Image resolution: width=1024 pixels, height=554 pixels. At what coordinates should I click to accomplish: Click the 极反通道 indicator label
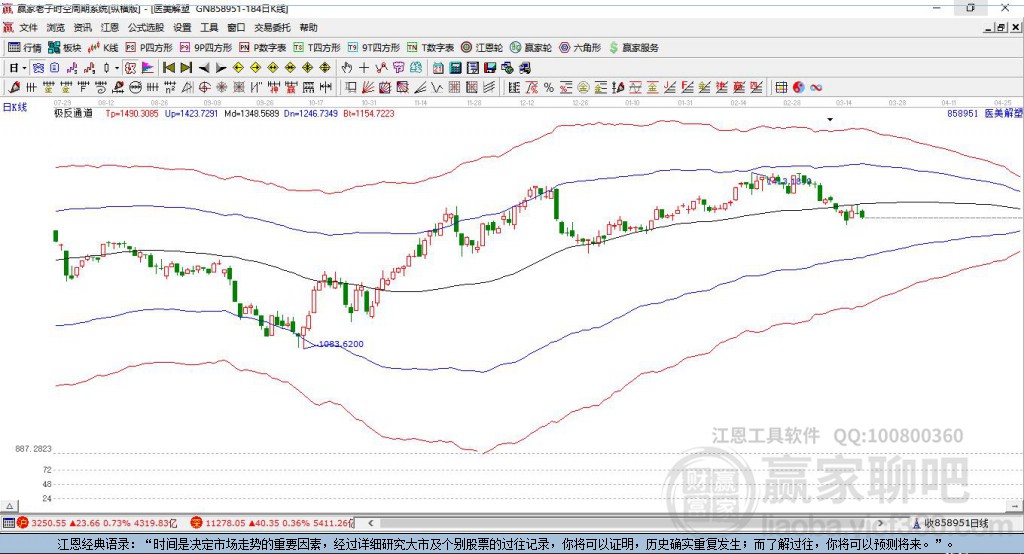73,114
